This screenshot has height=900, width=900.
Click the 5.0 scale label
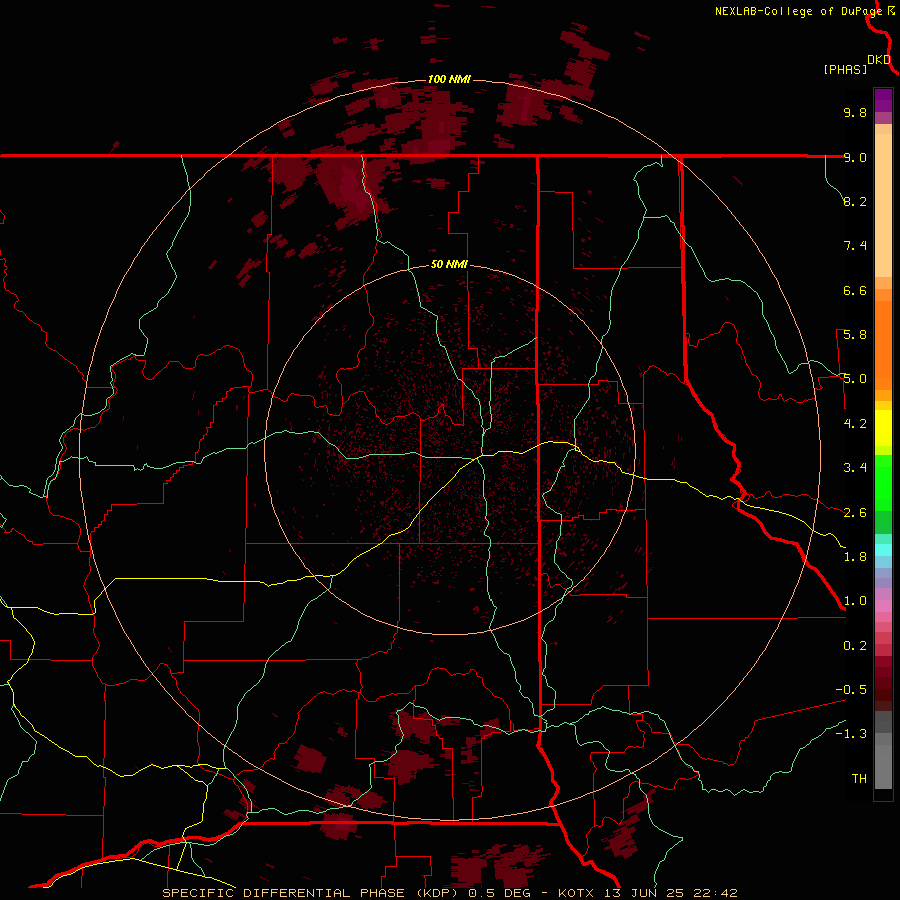855,379
